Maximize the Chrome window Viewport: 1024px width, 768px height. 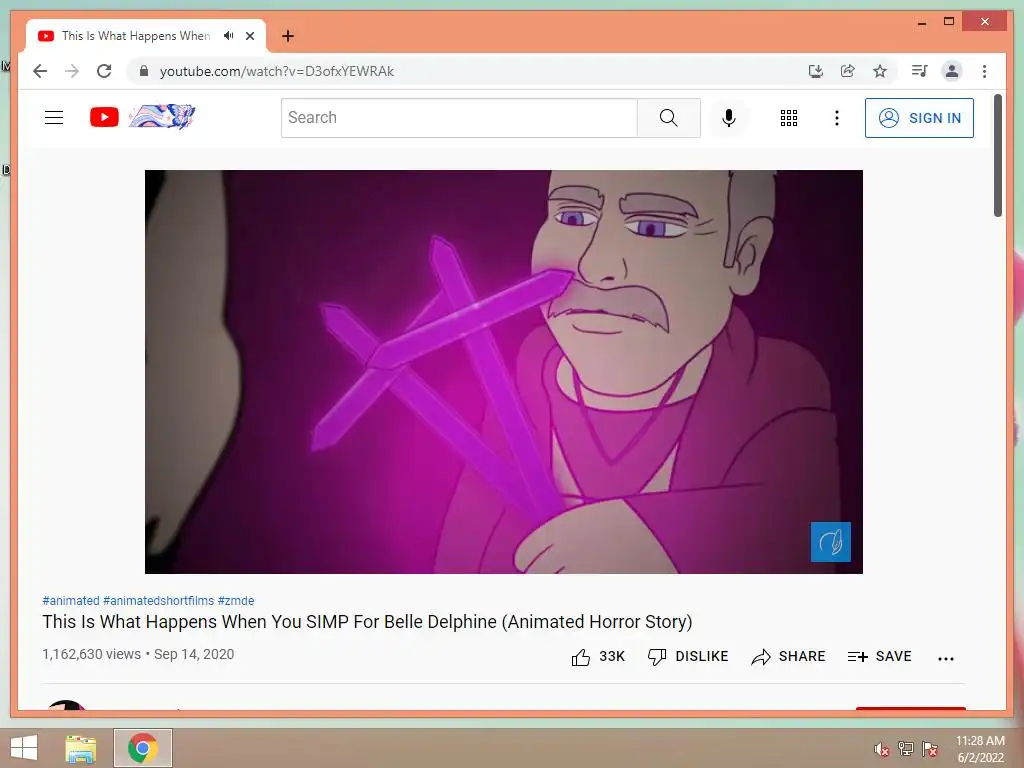click(949, 22)
